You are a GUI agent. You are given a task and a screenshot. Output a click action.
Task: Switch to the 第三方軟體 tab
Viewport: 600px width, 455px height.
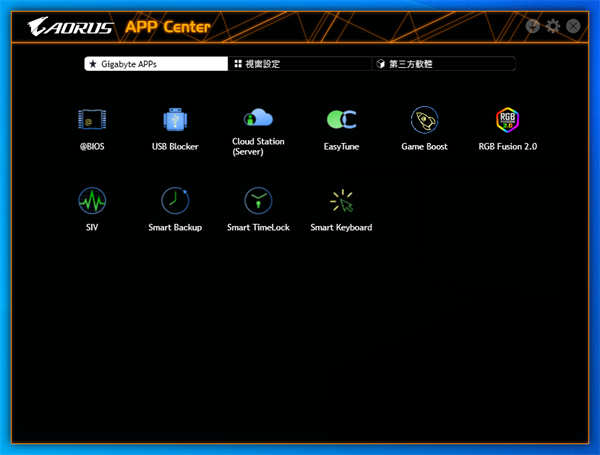444,64
